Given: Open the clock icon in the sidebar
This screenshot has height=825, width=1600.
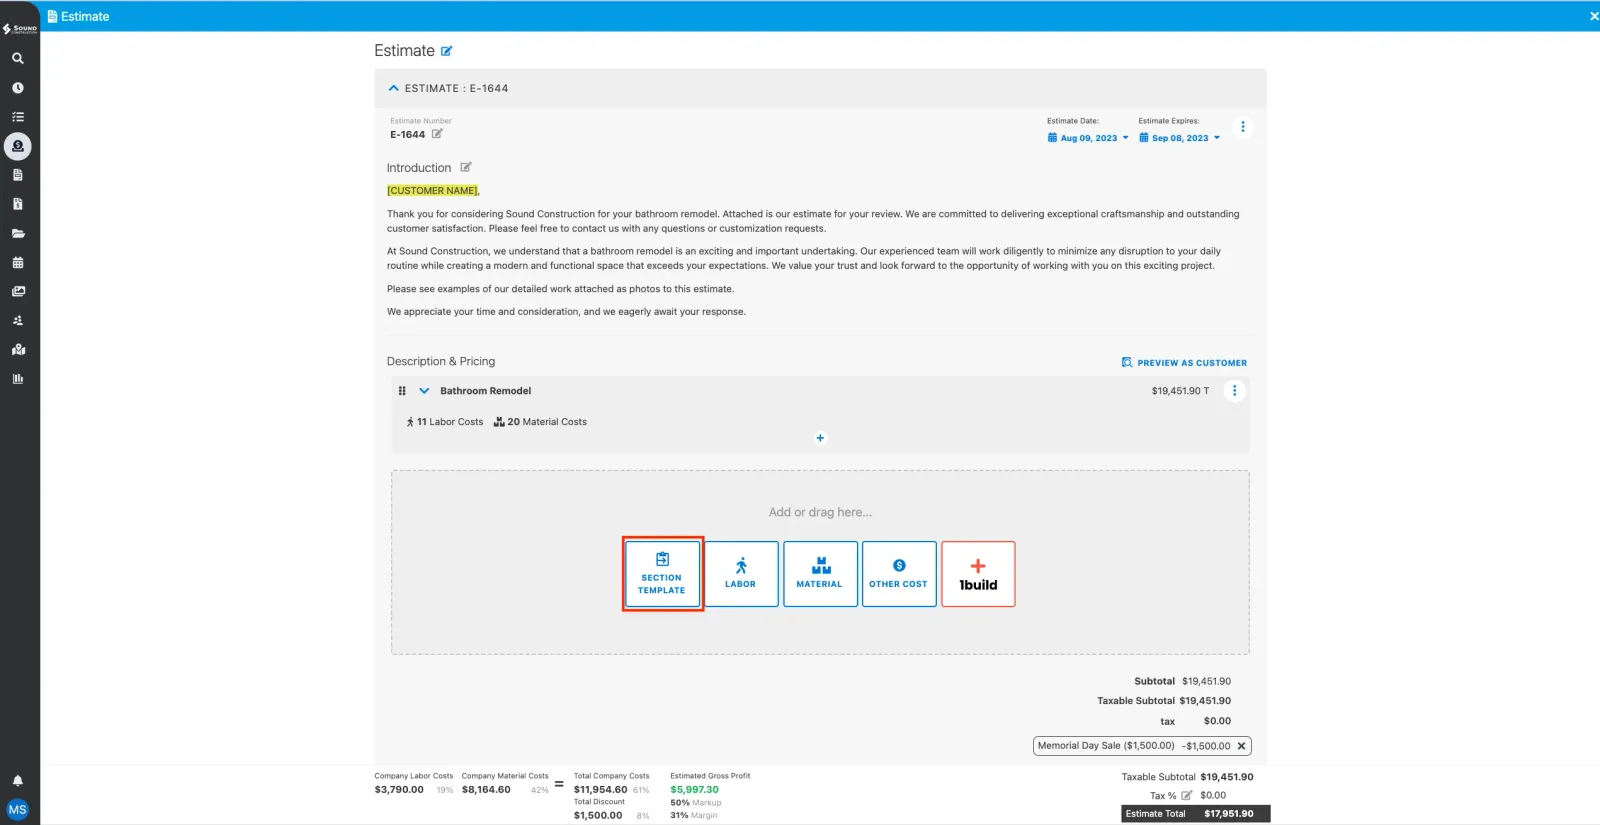Looking at the screenshot, I should point(18,88).
